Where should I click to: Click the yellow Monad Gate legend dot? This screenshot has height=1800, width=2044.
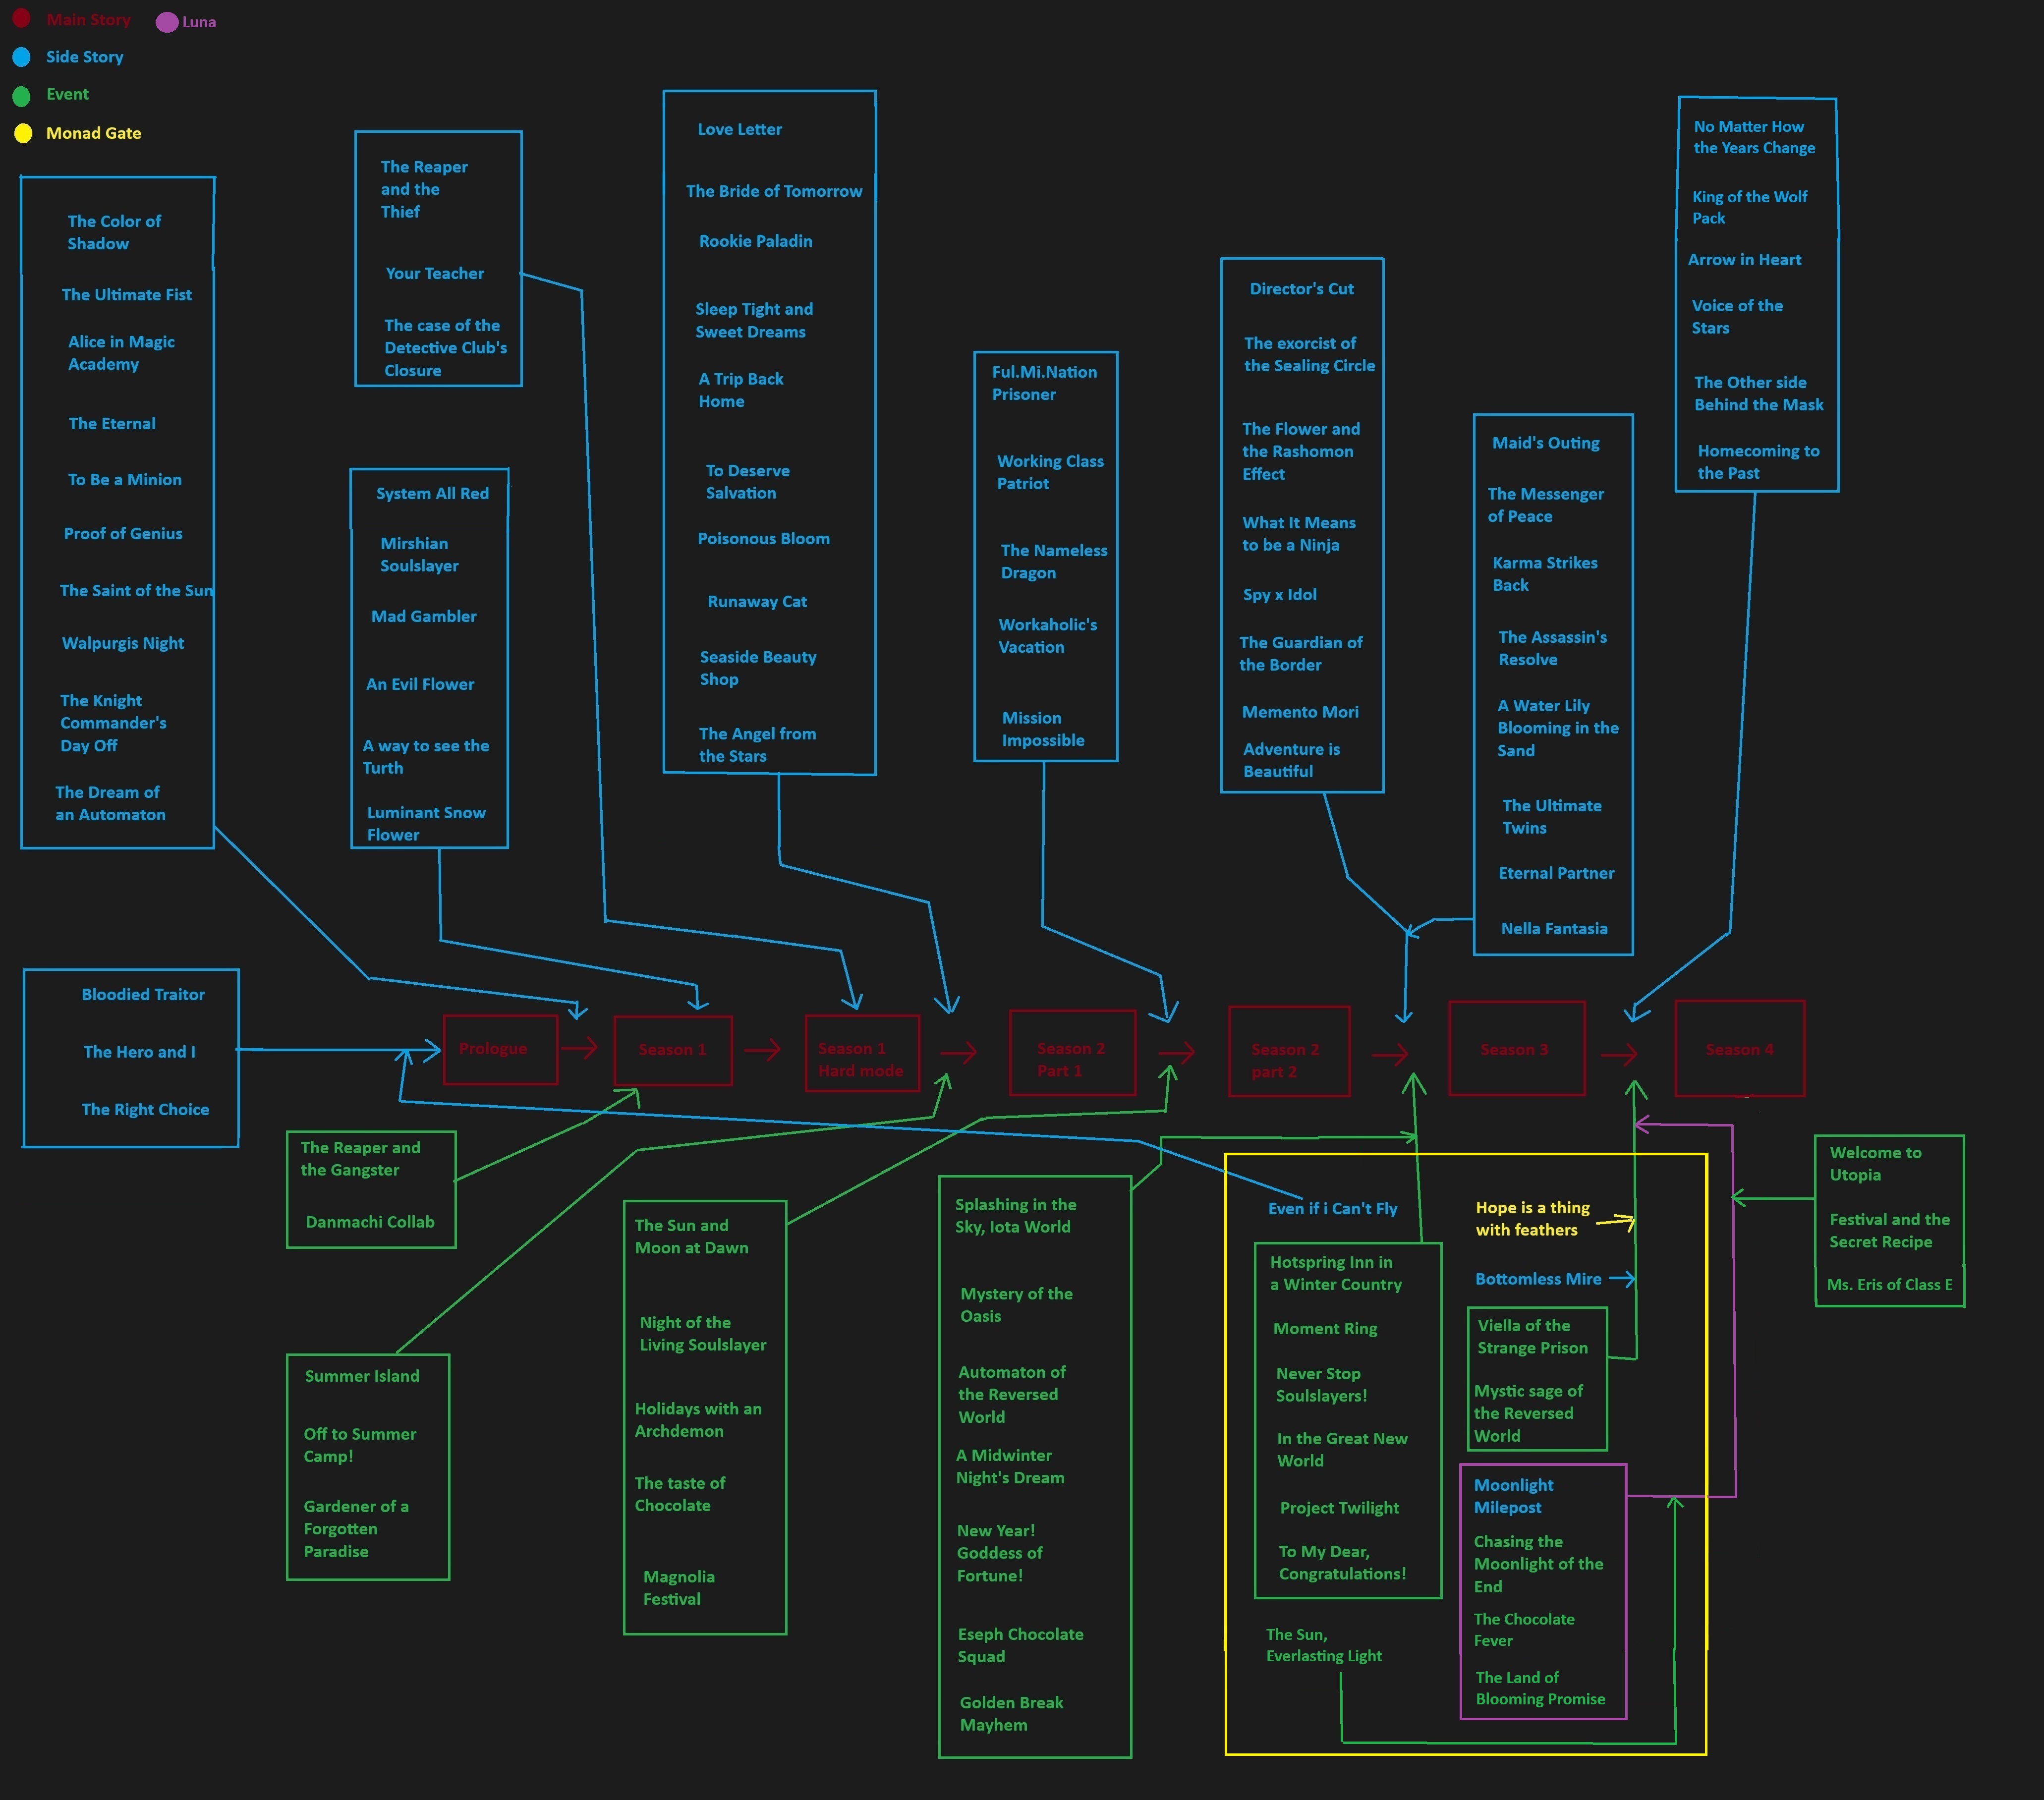[23, 134]
